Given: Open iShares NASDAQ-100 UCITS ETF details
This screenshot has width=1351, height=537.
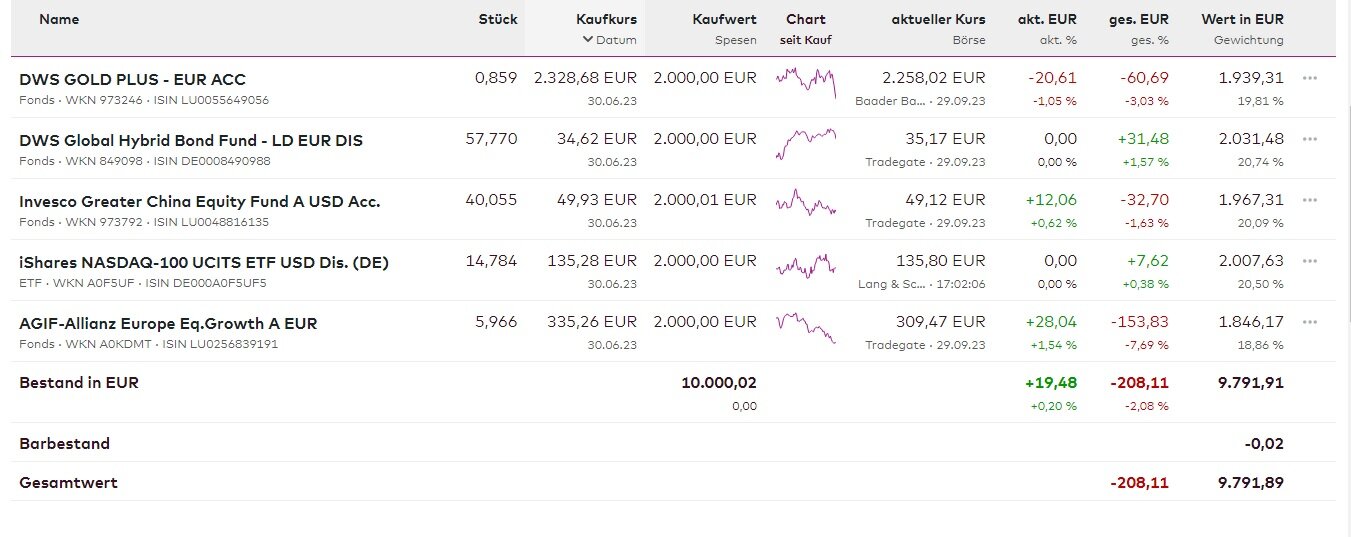Looking at the screenshot, I should point(204,262).
